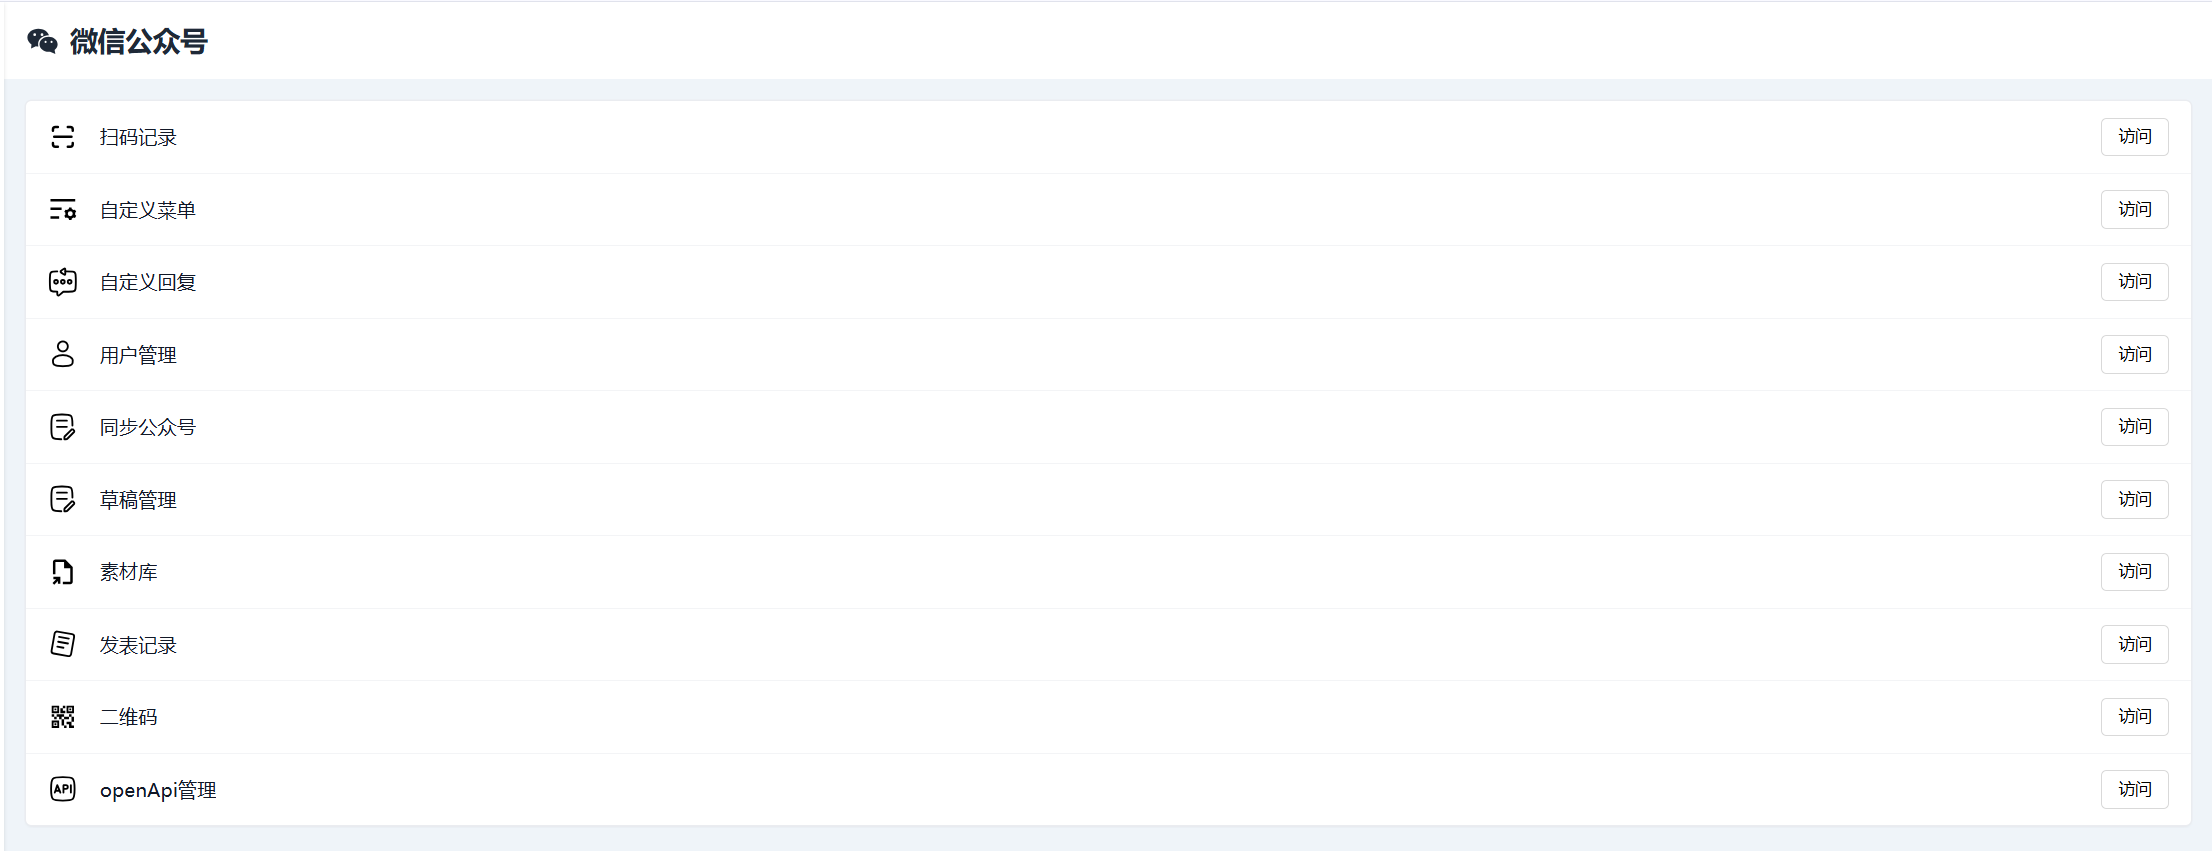Click the user management person icon

click(63, 354)
